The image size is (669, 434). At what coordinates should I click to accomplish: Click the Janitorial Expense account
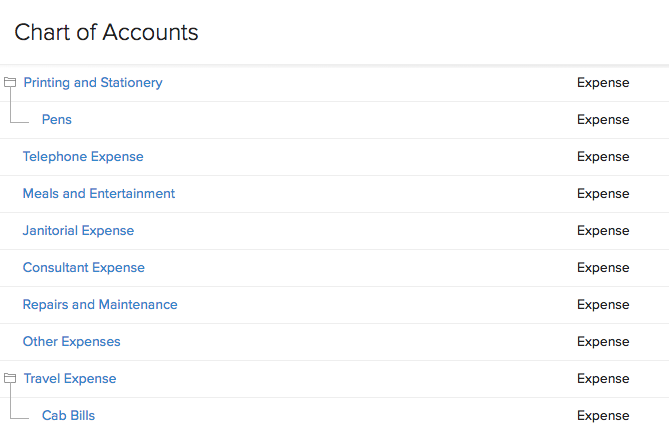click(x=78, y=231)
